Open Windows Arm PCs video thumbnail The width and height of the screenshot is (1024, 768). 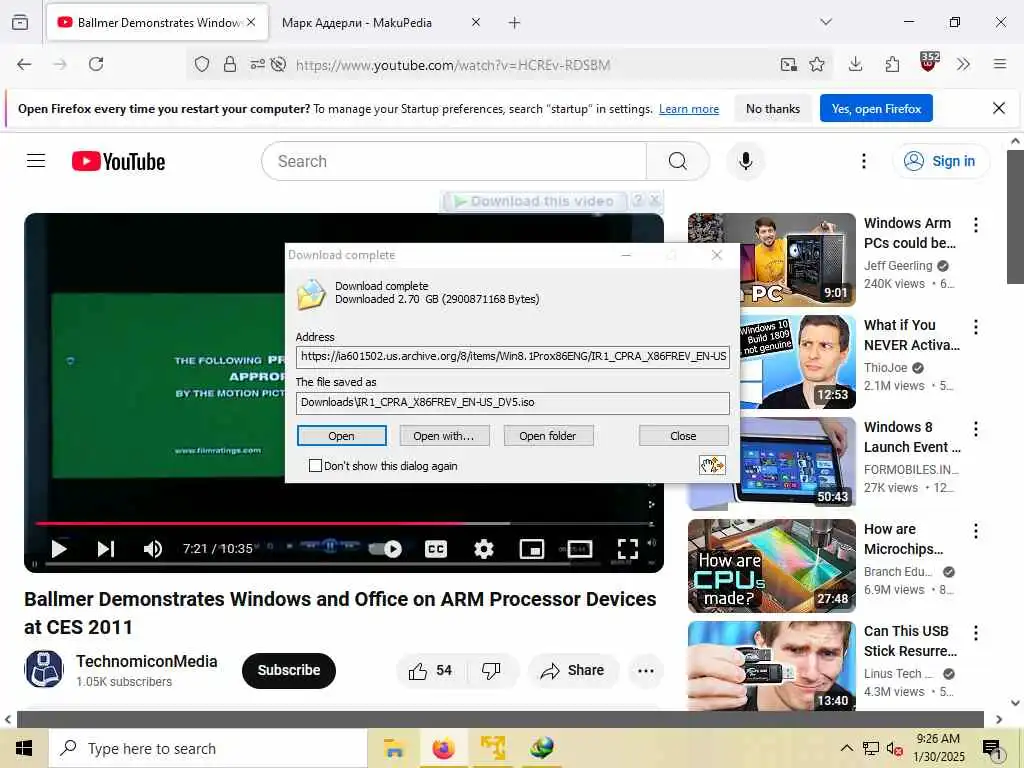pos(771,259)
